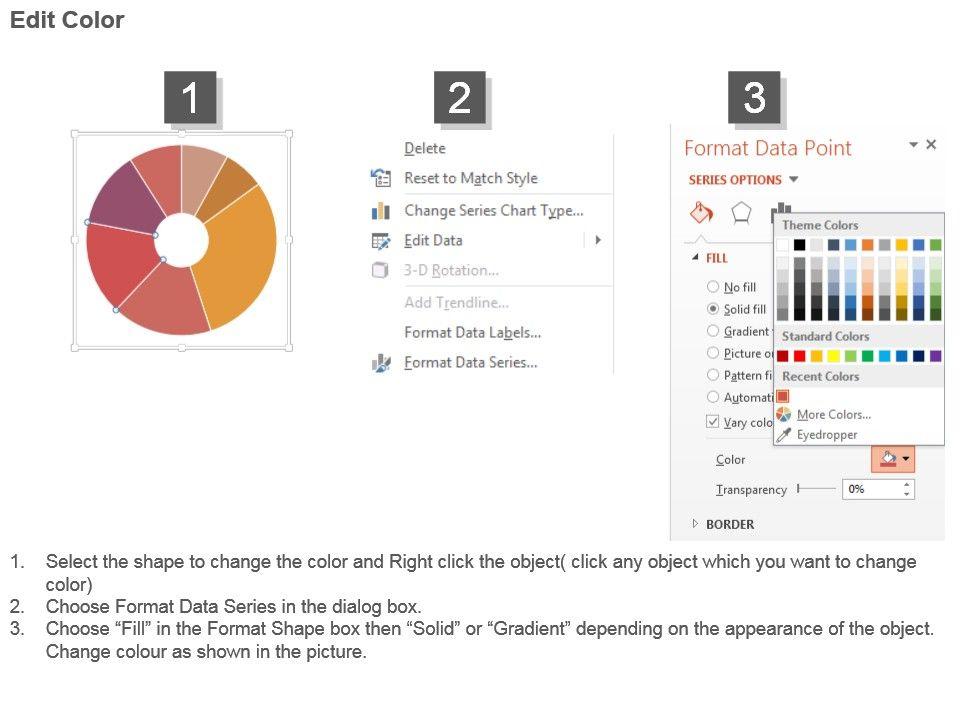This screenshot has height=720, width=960.
Task: Toggle the Vary colors checkbox
Action: [713, 422]
